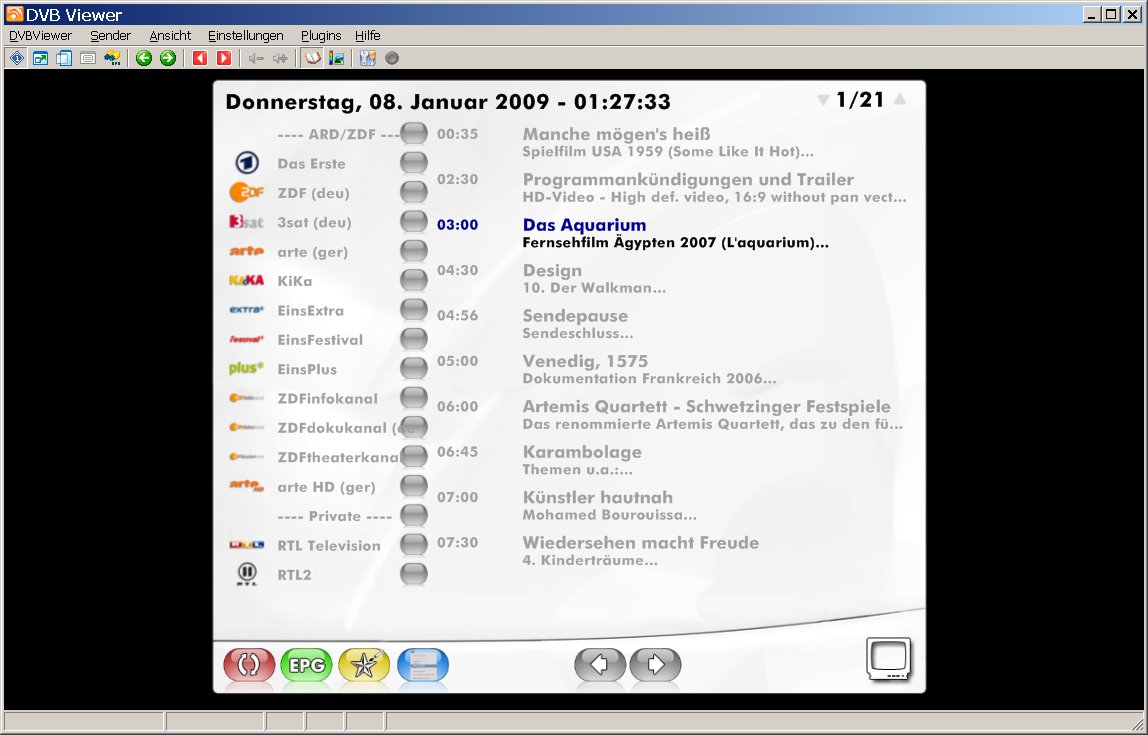Image resolution: width=1148 pixels, height=735 pixels.
Task: Click the gray record circle toolbar icon
Action: 392,58
